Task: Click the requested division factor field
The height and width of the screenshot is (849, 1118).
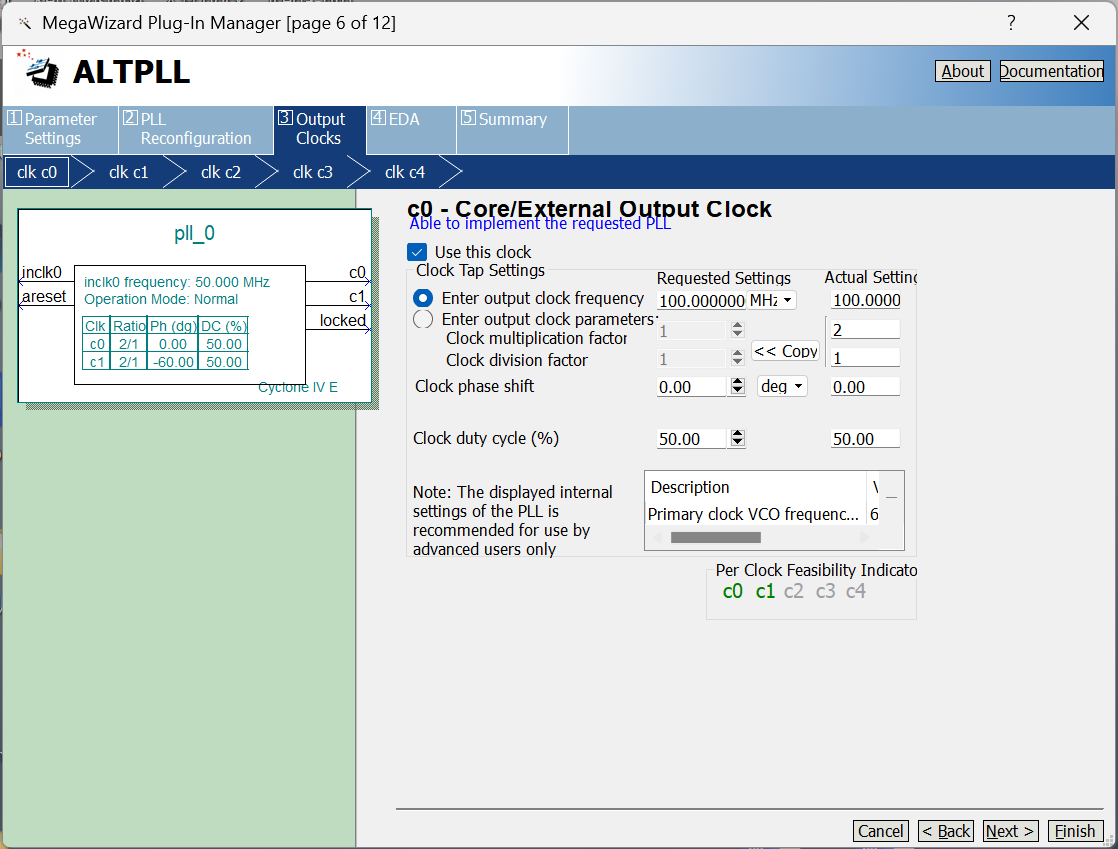Action: click(692, 359)
